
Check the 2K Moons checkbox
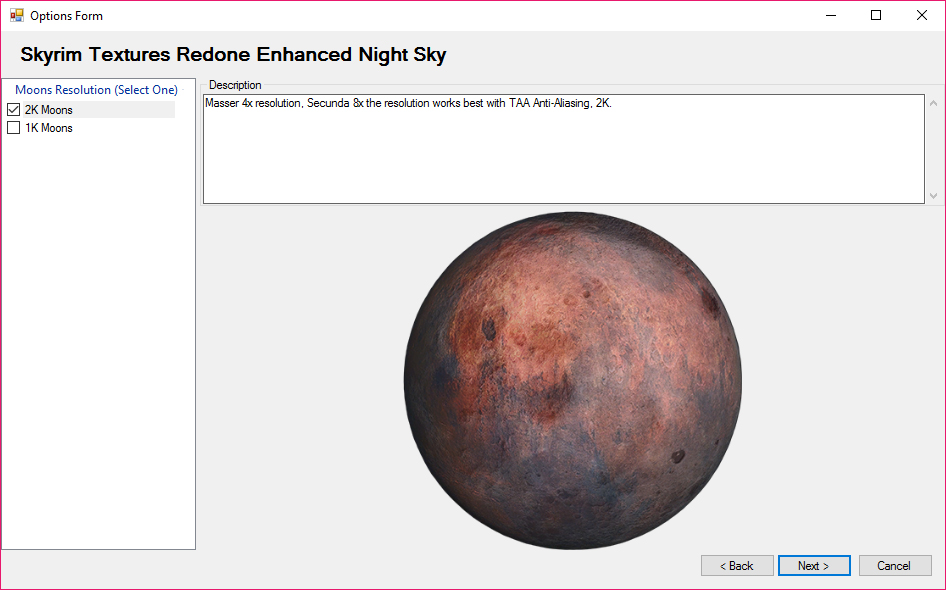14,110
